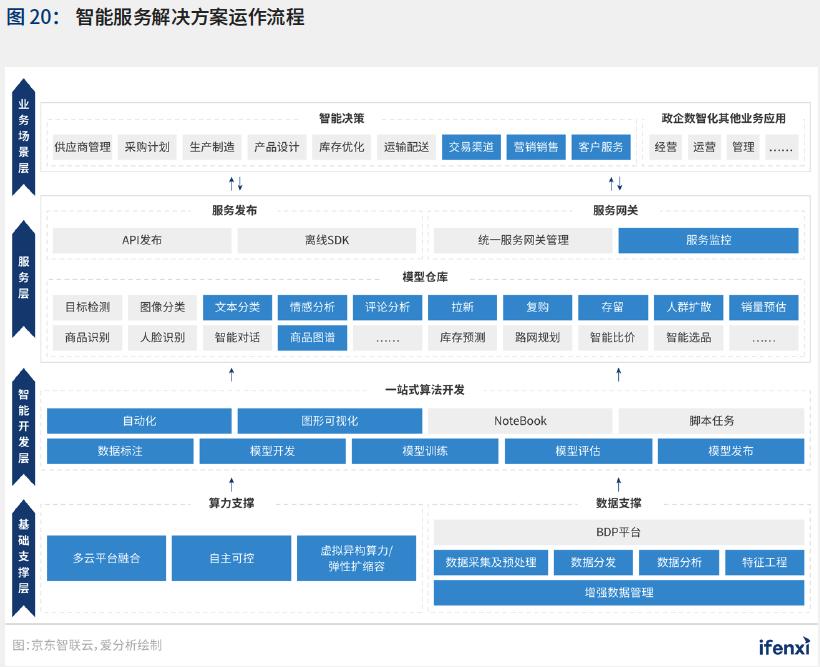Click the 服务监控 box
The height and width of the screenshot is (667, 820).
pos(708,240)
